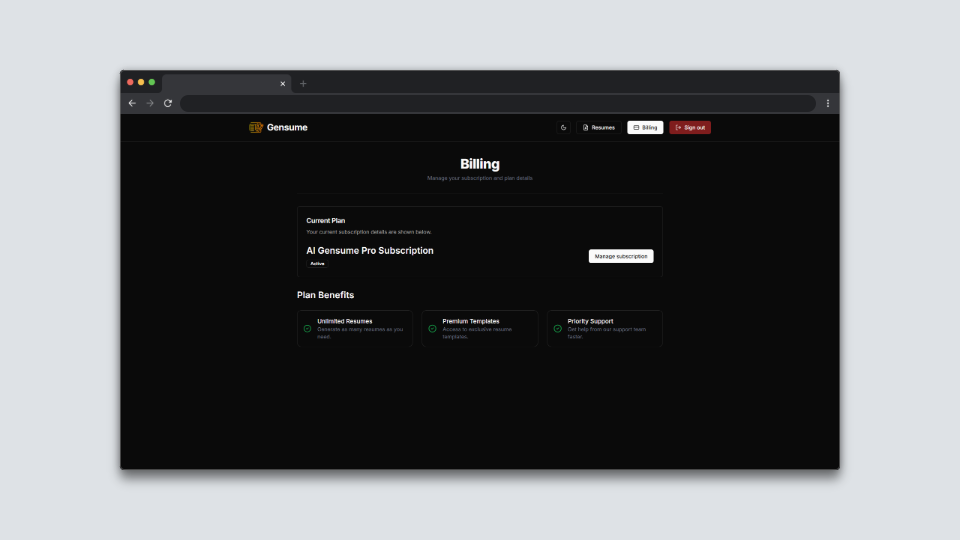Screen dimensions: 960x540
Task: Close the current browser tab
Action: (x=282, y=84)
